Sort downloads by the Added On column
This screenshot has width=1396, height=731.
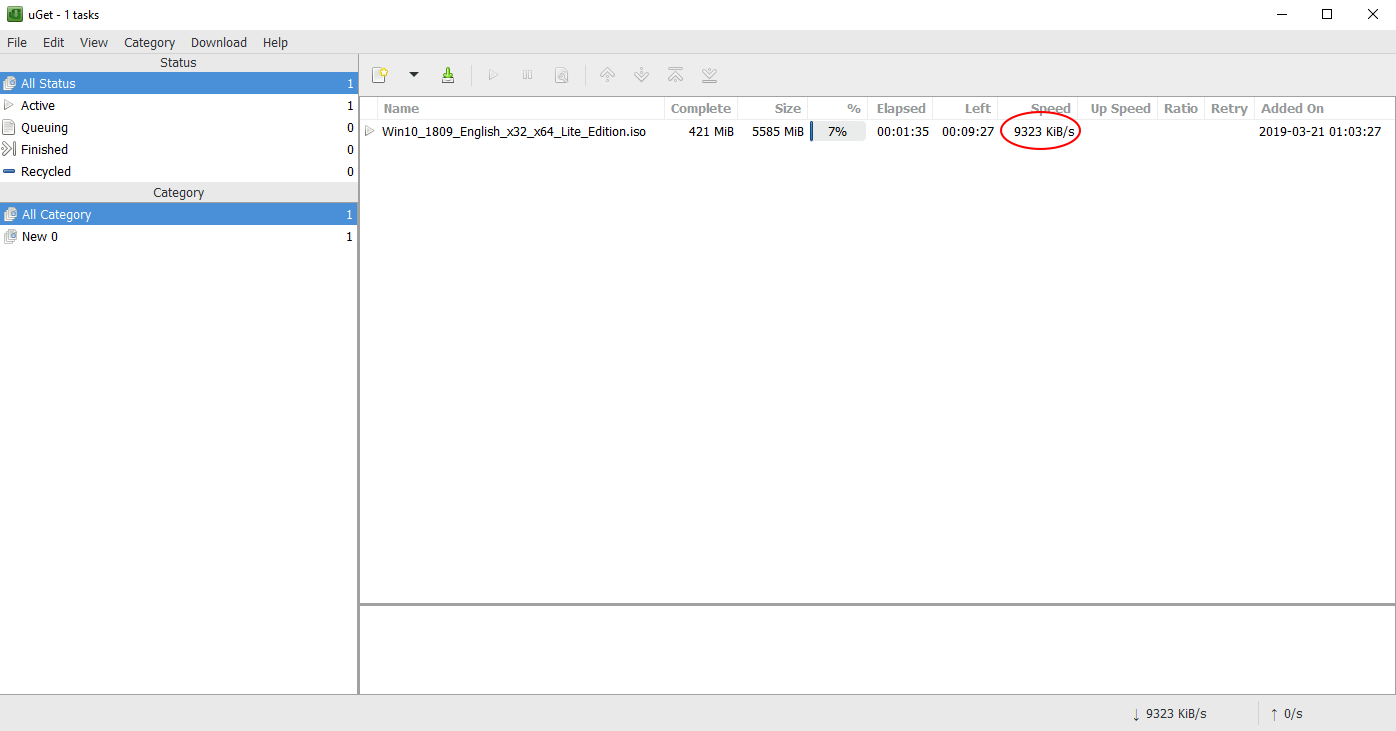1292,109
